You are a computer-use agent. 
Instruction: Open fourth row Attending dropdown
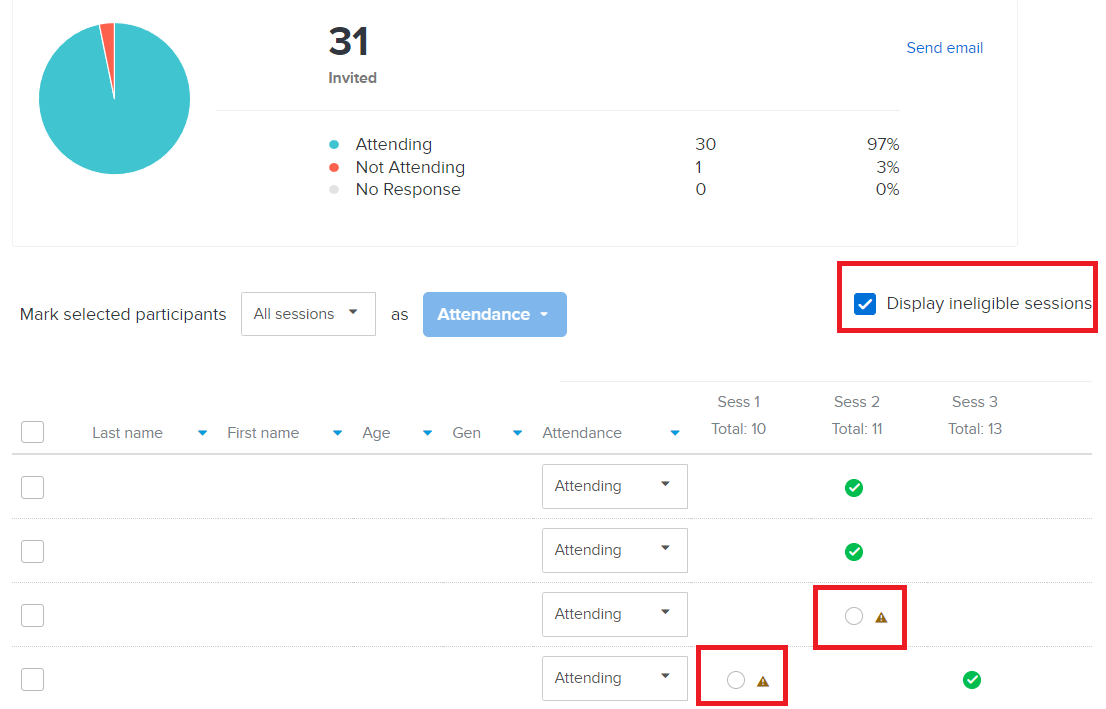point(615,678)
